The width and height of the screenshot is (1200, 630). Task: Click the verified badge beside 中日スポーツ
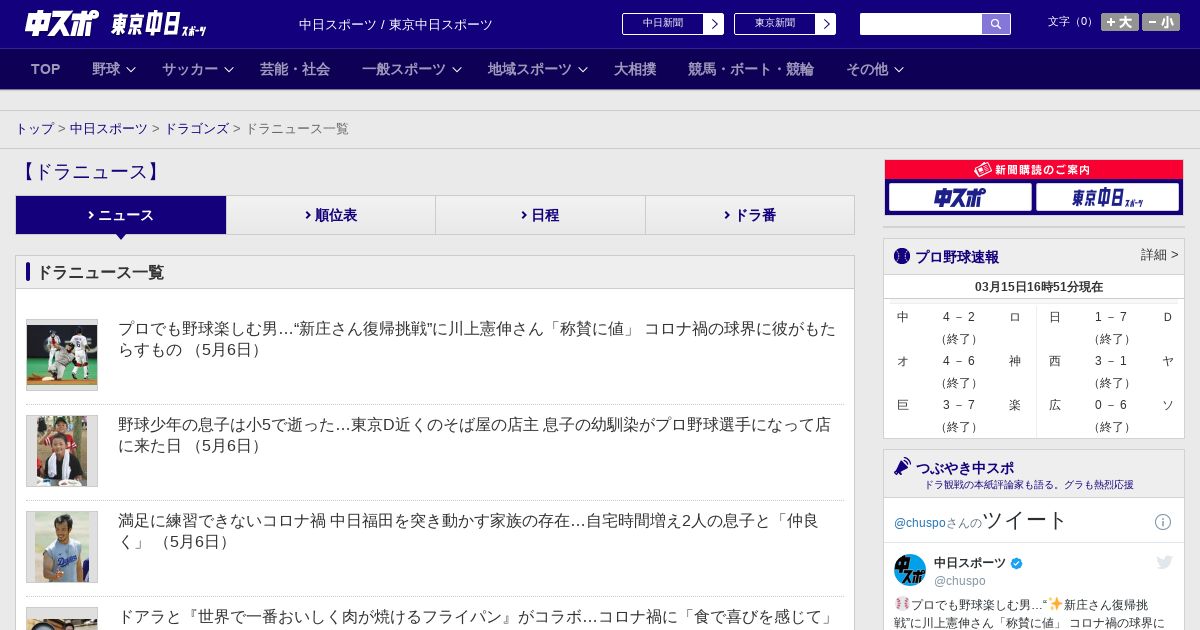[1017, 563]
